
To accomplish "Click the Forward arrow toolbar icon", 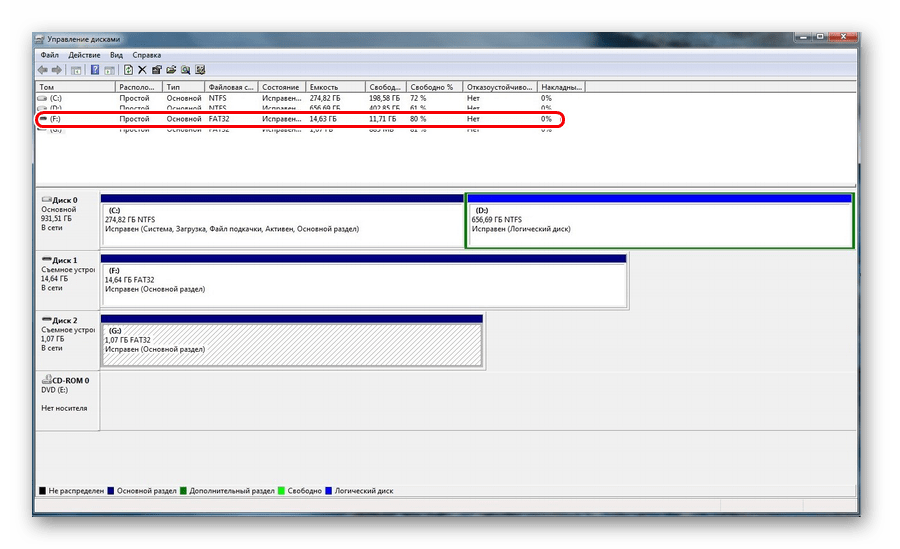I will click(x=56, y=70).
